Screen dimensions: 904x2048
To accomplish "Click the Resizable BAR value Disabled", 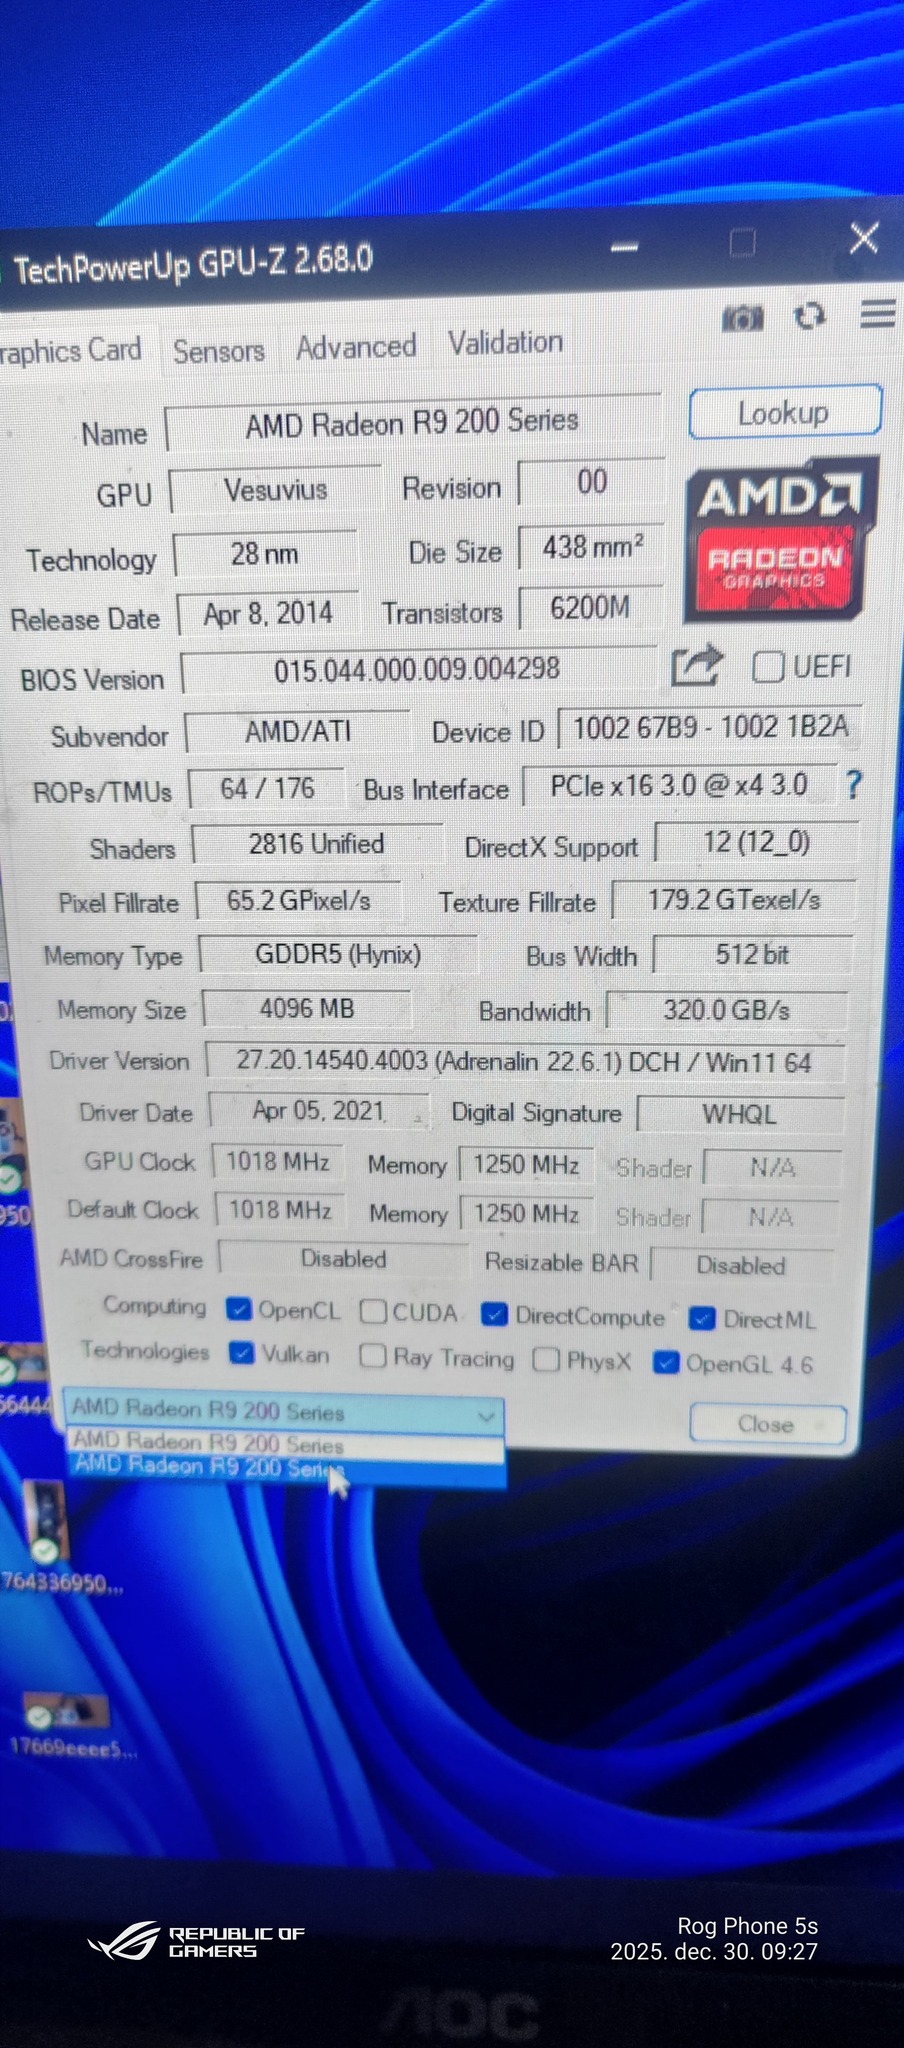I will (x=741, y=1265).
